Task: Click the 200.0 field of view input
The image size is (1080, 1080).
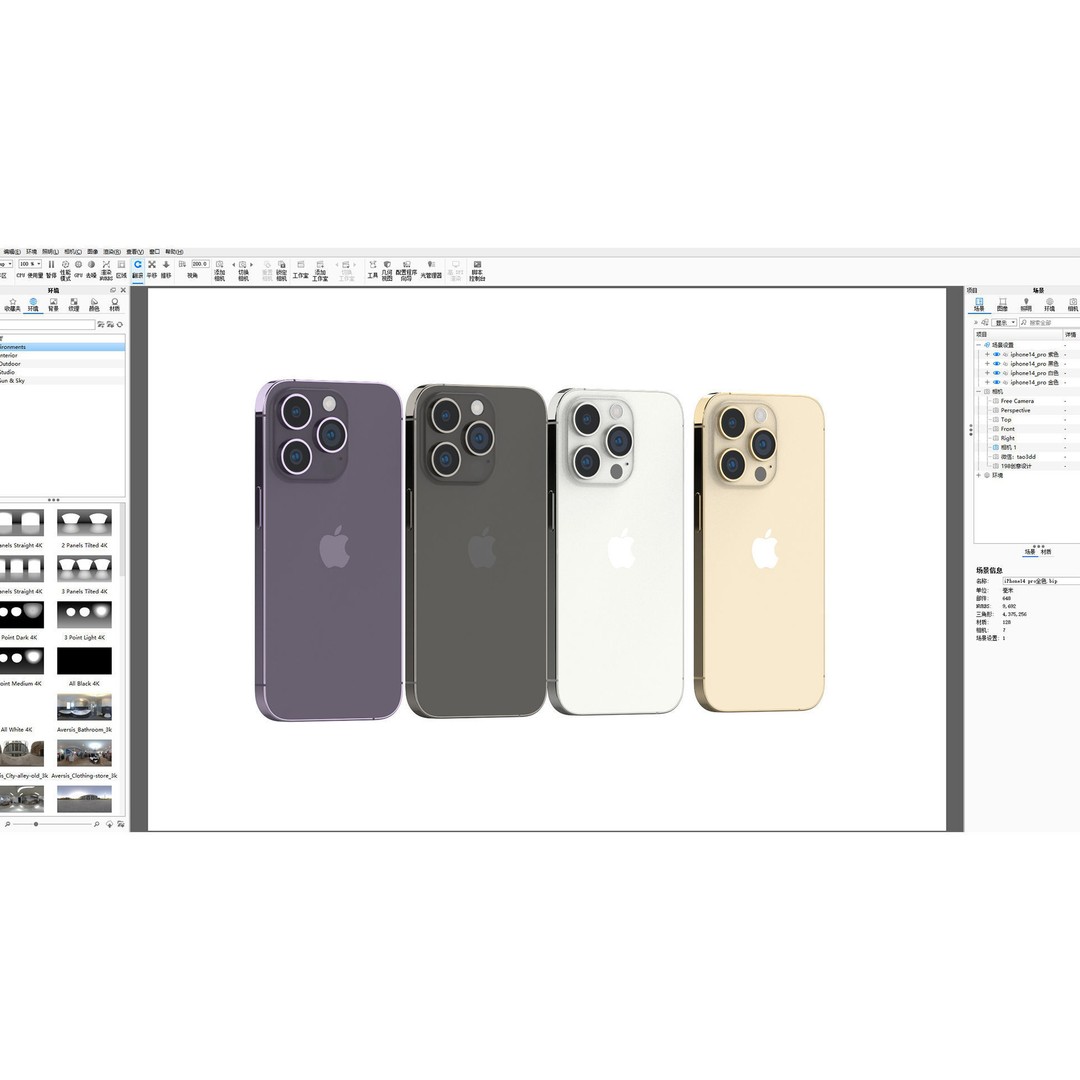Action: [x=200, y=264]
